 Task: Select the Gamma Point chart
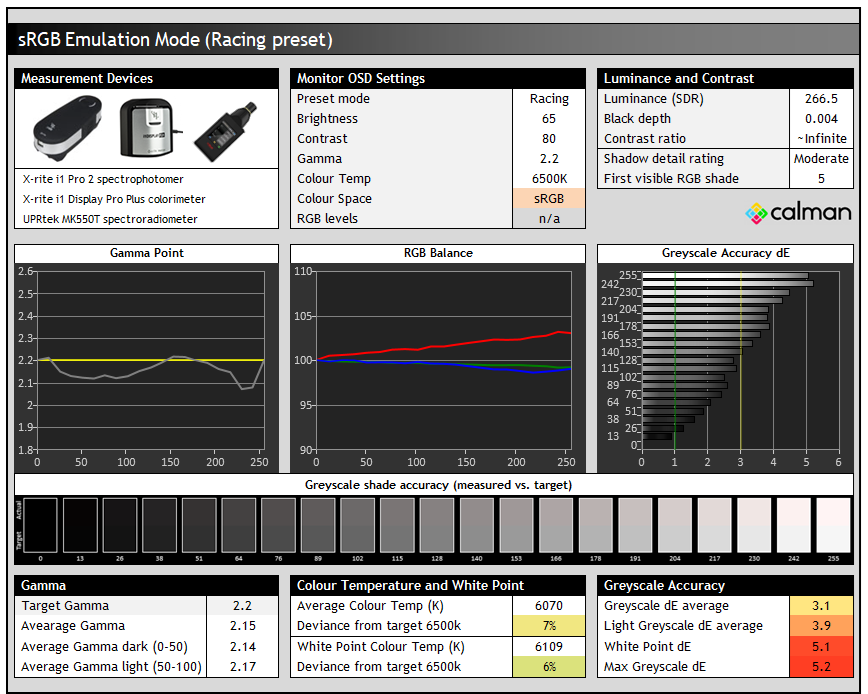146,360
